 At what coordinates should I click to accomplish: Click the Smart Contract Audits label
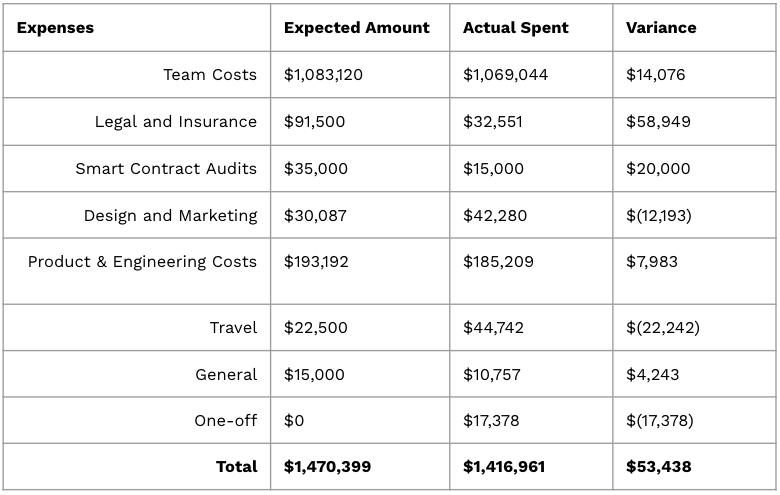166,169
